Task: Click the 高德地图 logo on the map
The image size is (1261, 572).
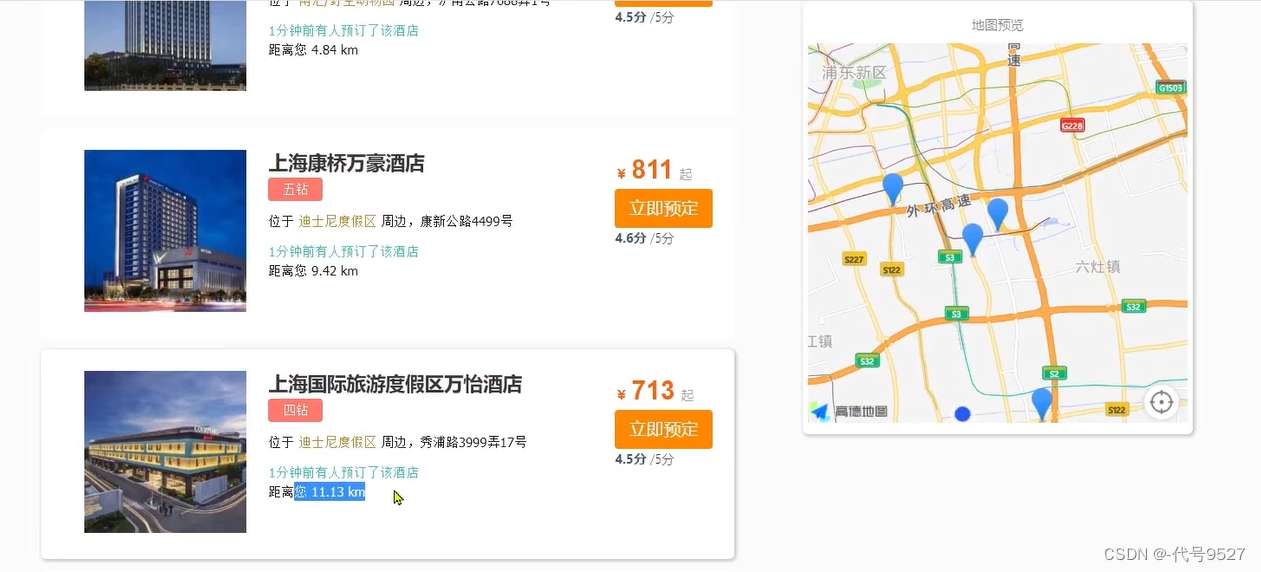Action: coord(849,411)
